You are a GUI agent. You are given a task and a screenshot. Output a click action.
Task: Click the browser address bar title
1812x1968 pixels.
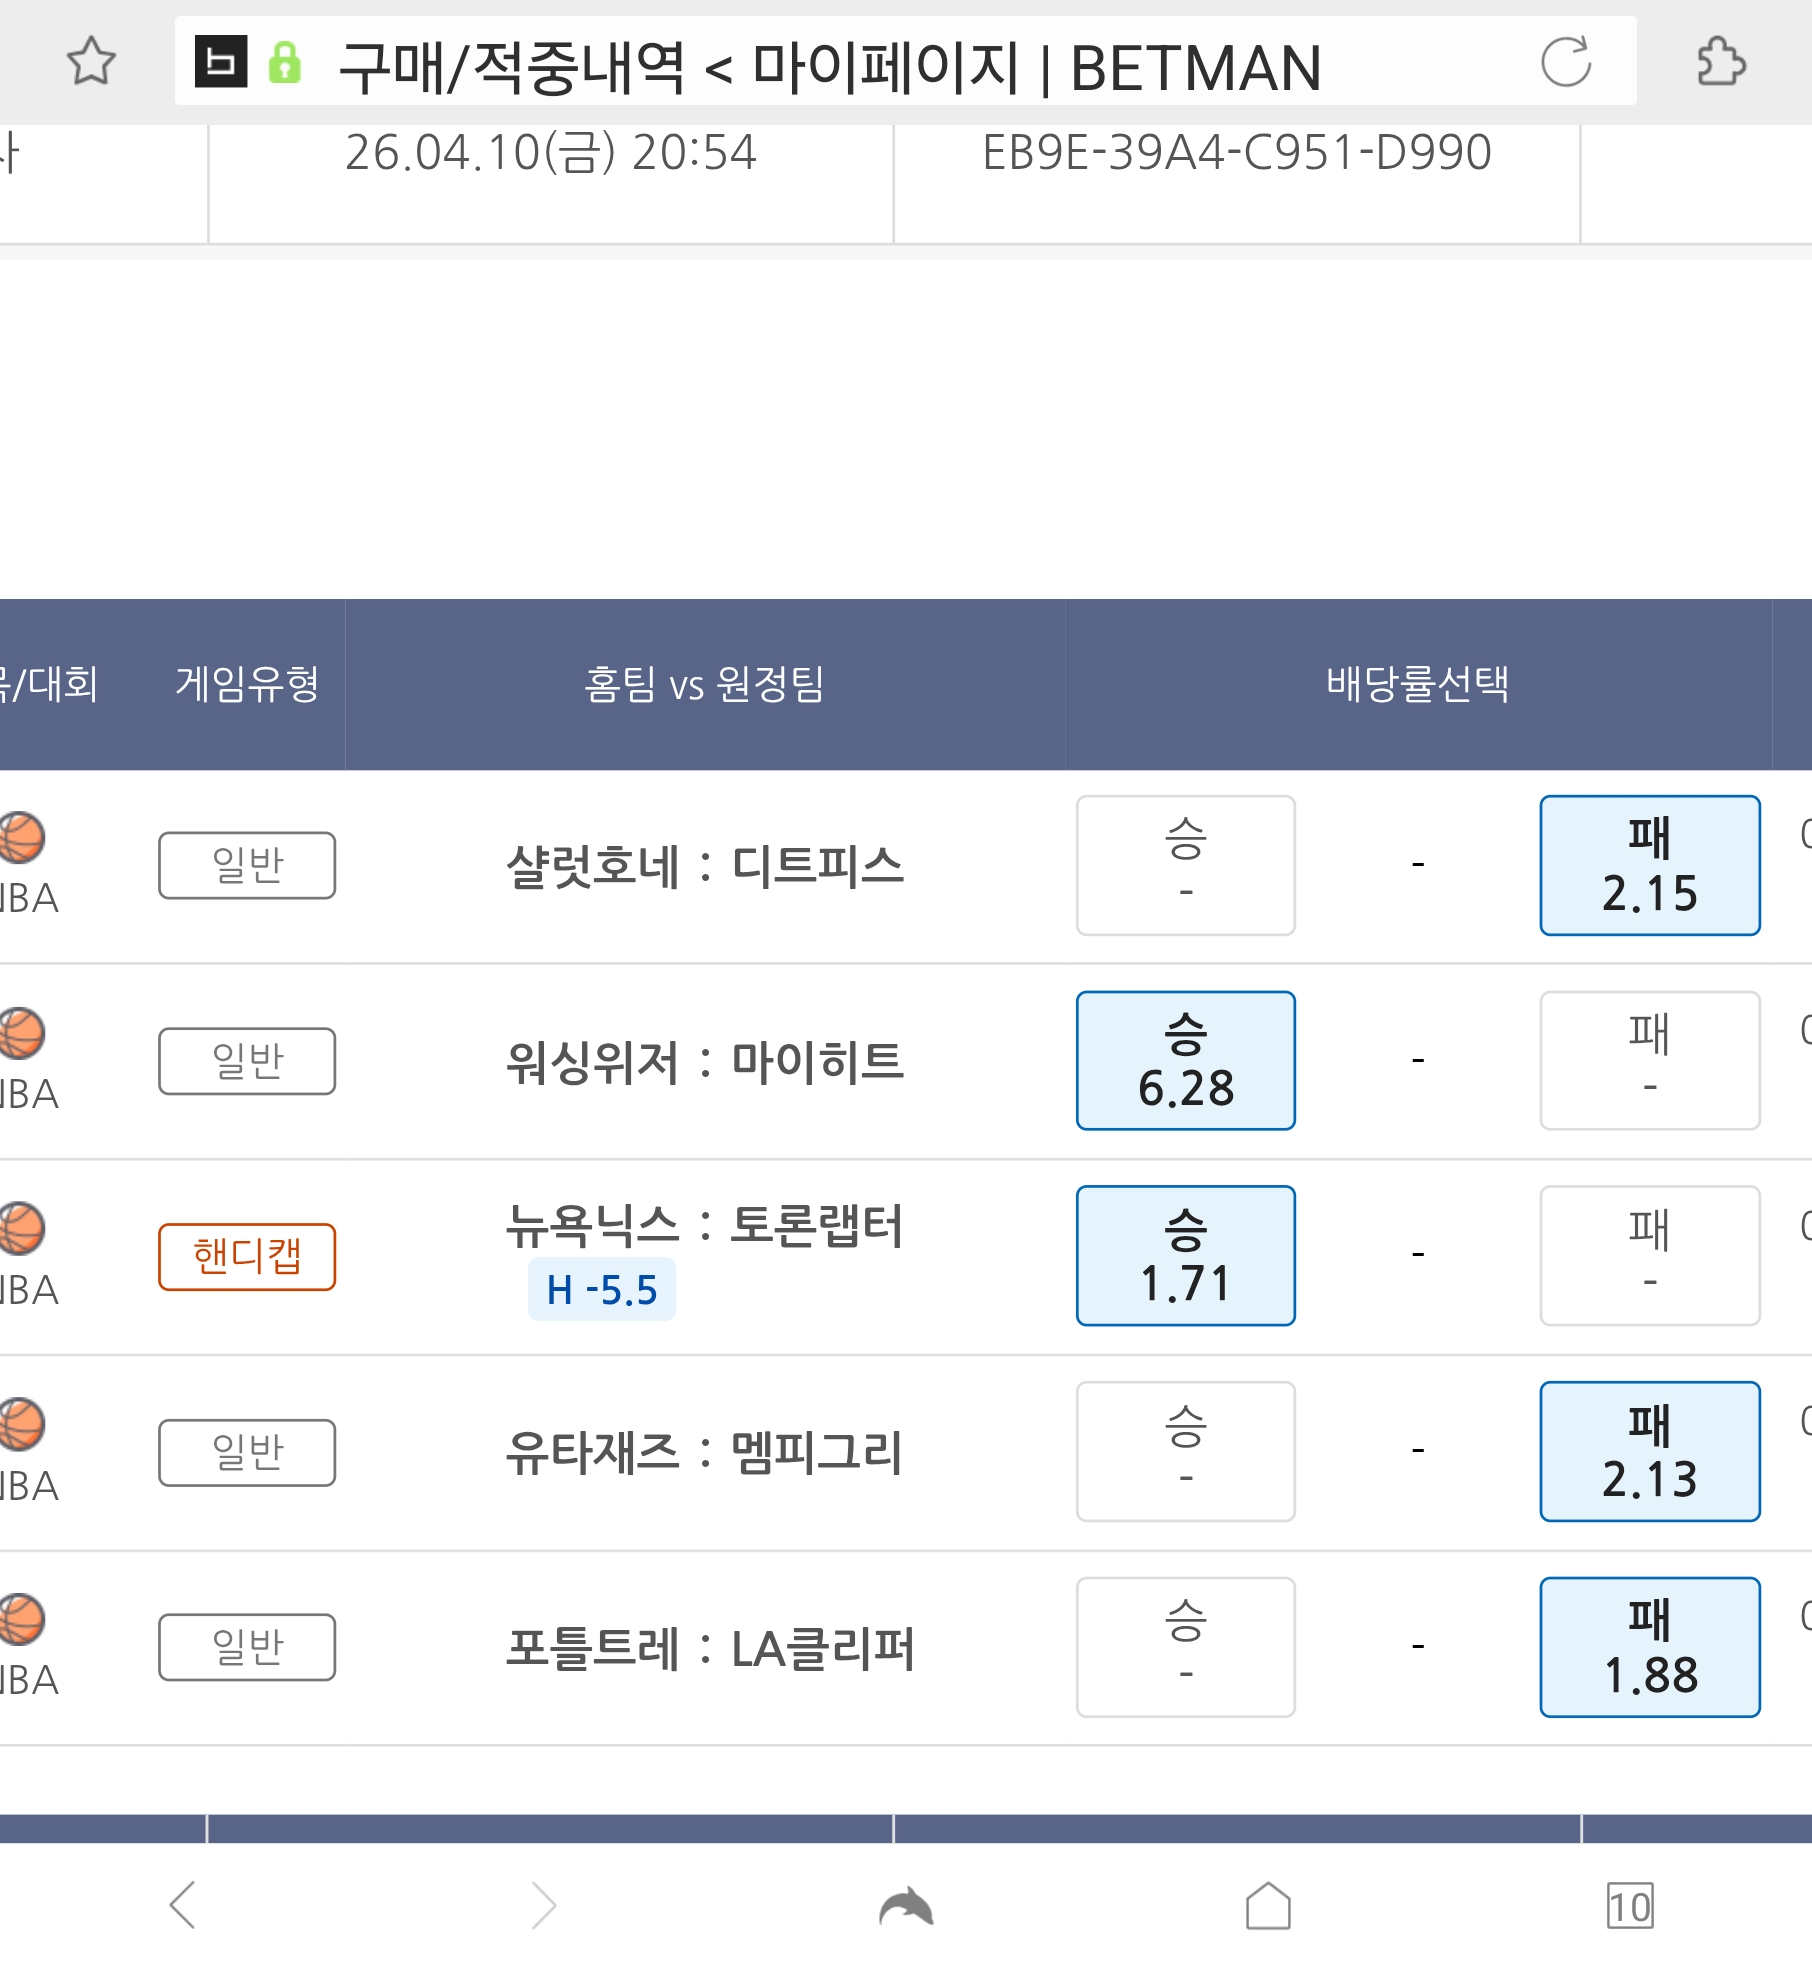pos(830,67)
